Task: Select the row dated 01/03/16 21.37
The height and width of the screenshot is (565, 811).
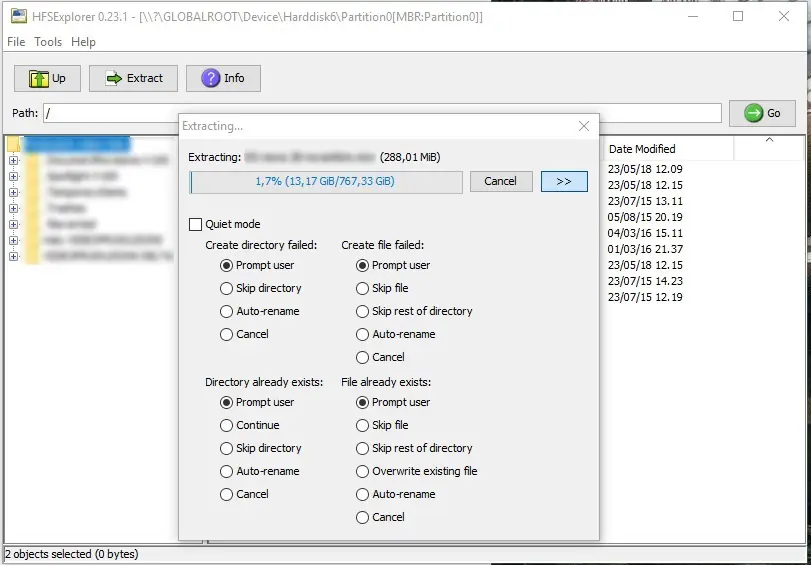Action: point(645,249)
